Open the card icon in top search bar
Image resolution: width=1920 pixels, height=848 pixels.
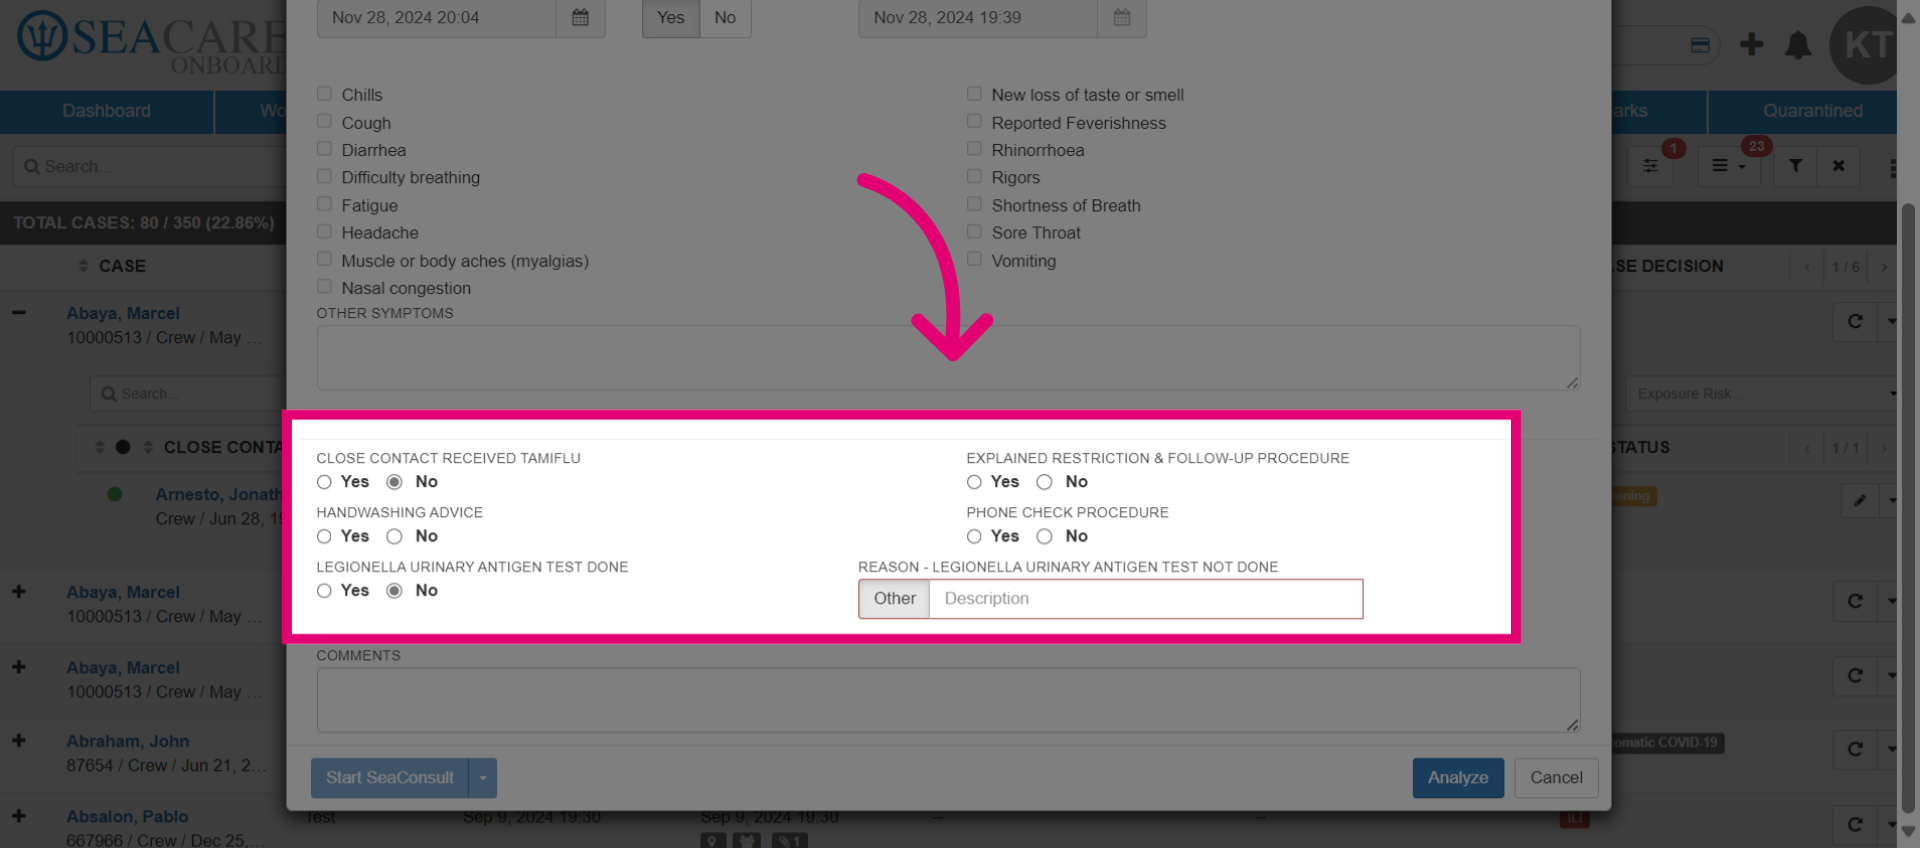(1700, 45)
